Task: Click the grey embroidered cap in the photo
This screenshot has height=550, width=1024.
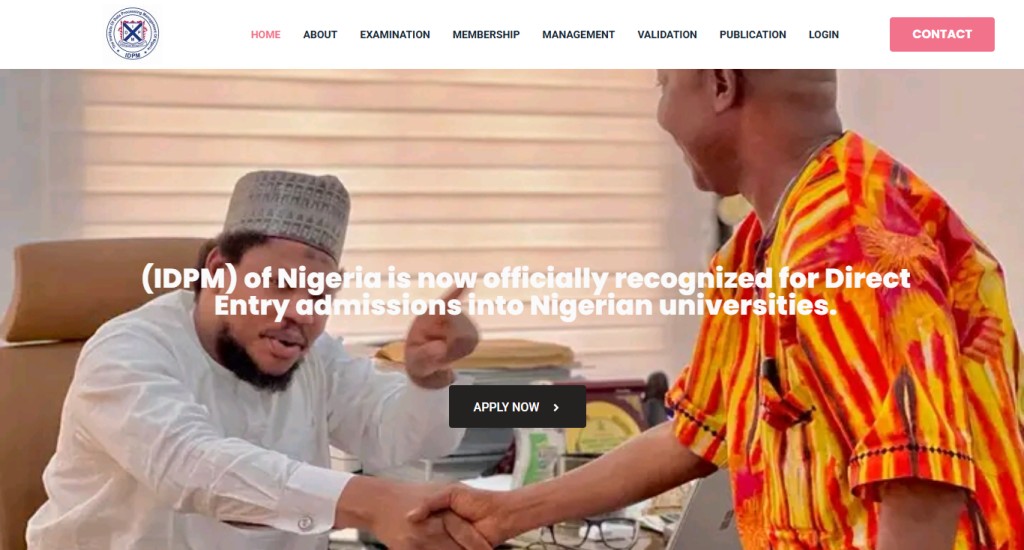Action: click(x=289, y=210)
